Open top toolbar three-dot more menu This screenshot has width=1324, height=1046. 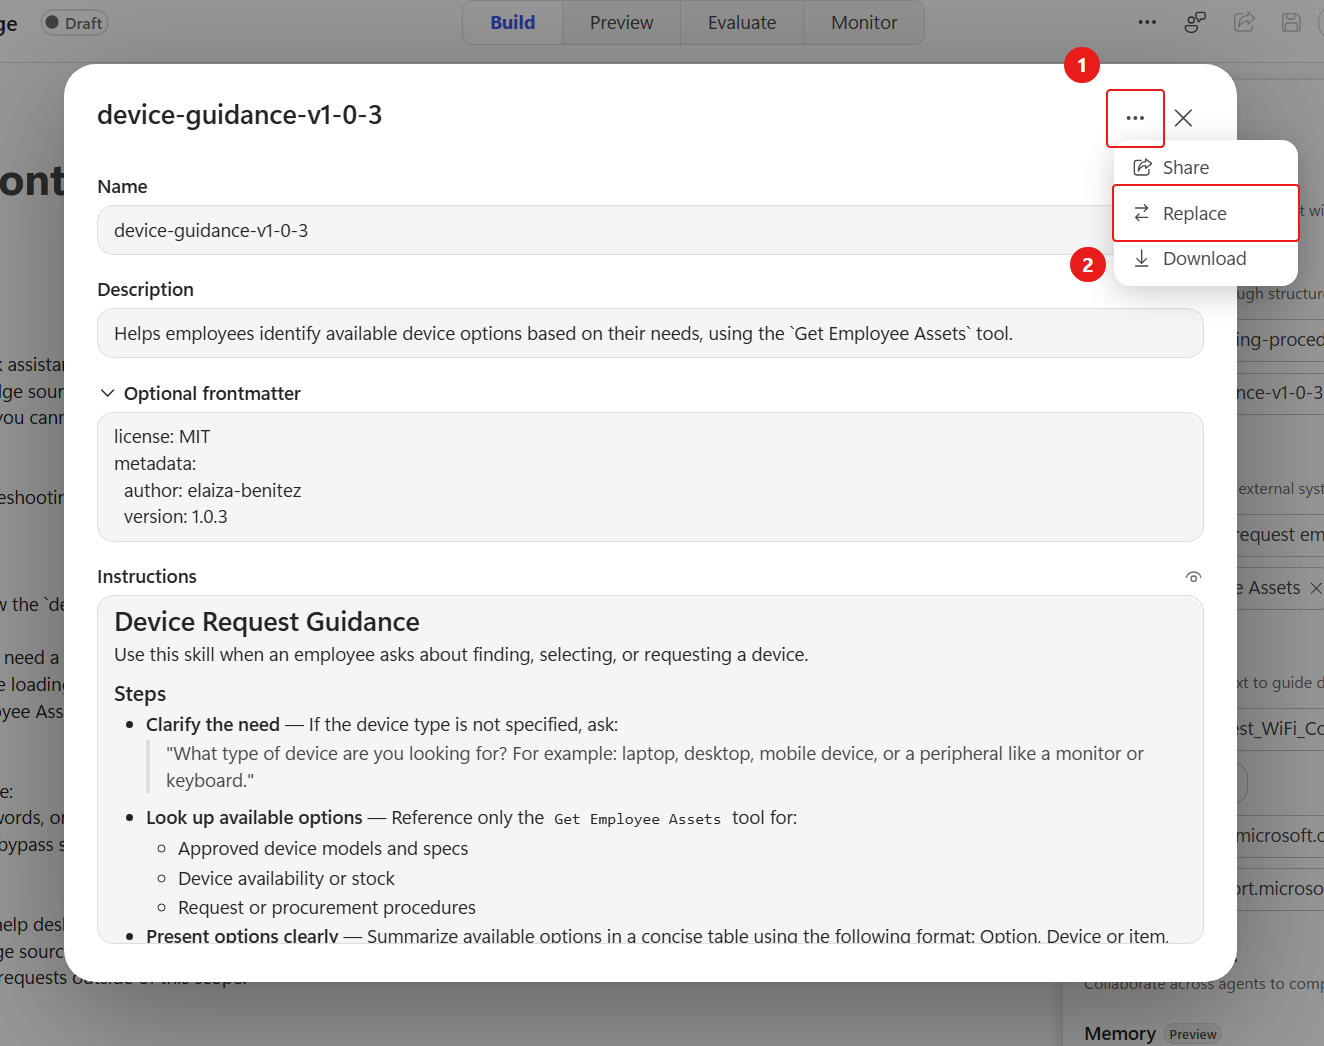tap(1147, 22)
